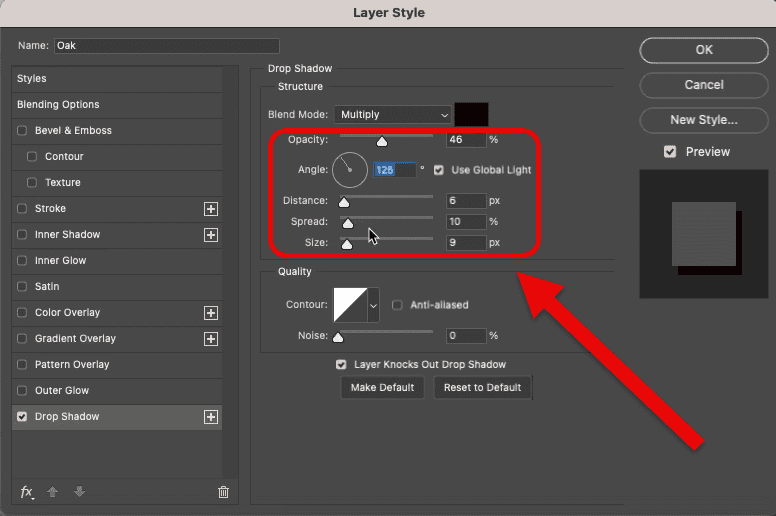The width and height of the screenshot is (776, 516).
Task: Add another Stroke with plus icon
Action: [x=211, y=209]
